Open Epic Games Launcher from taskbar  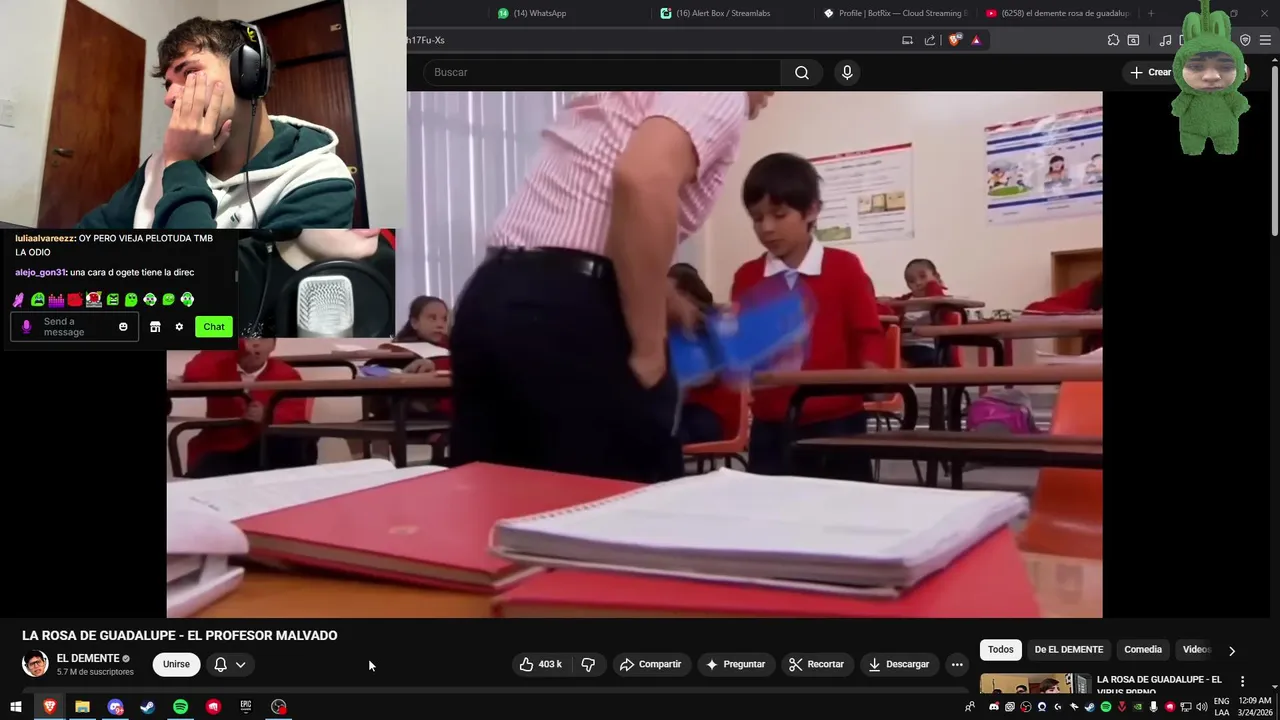tap(246, 707)
